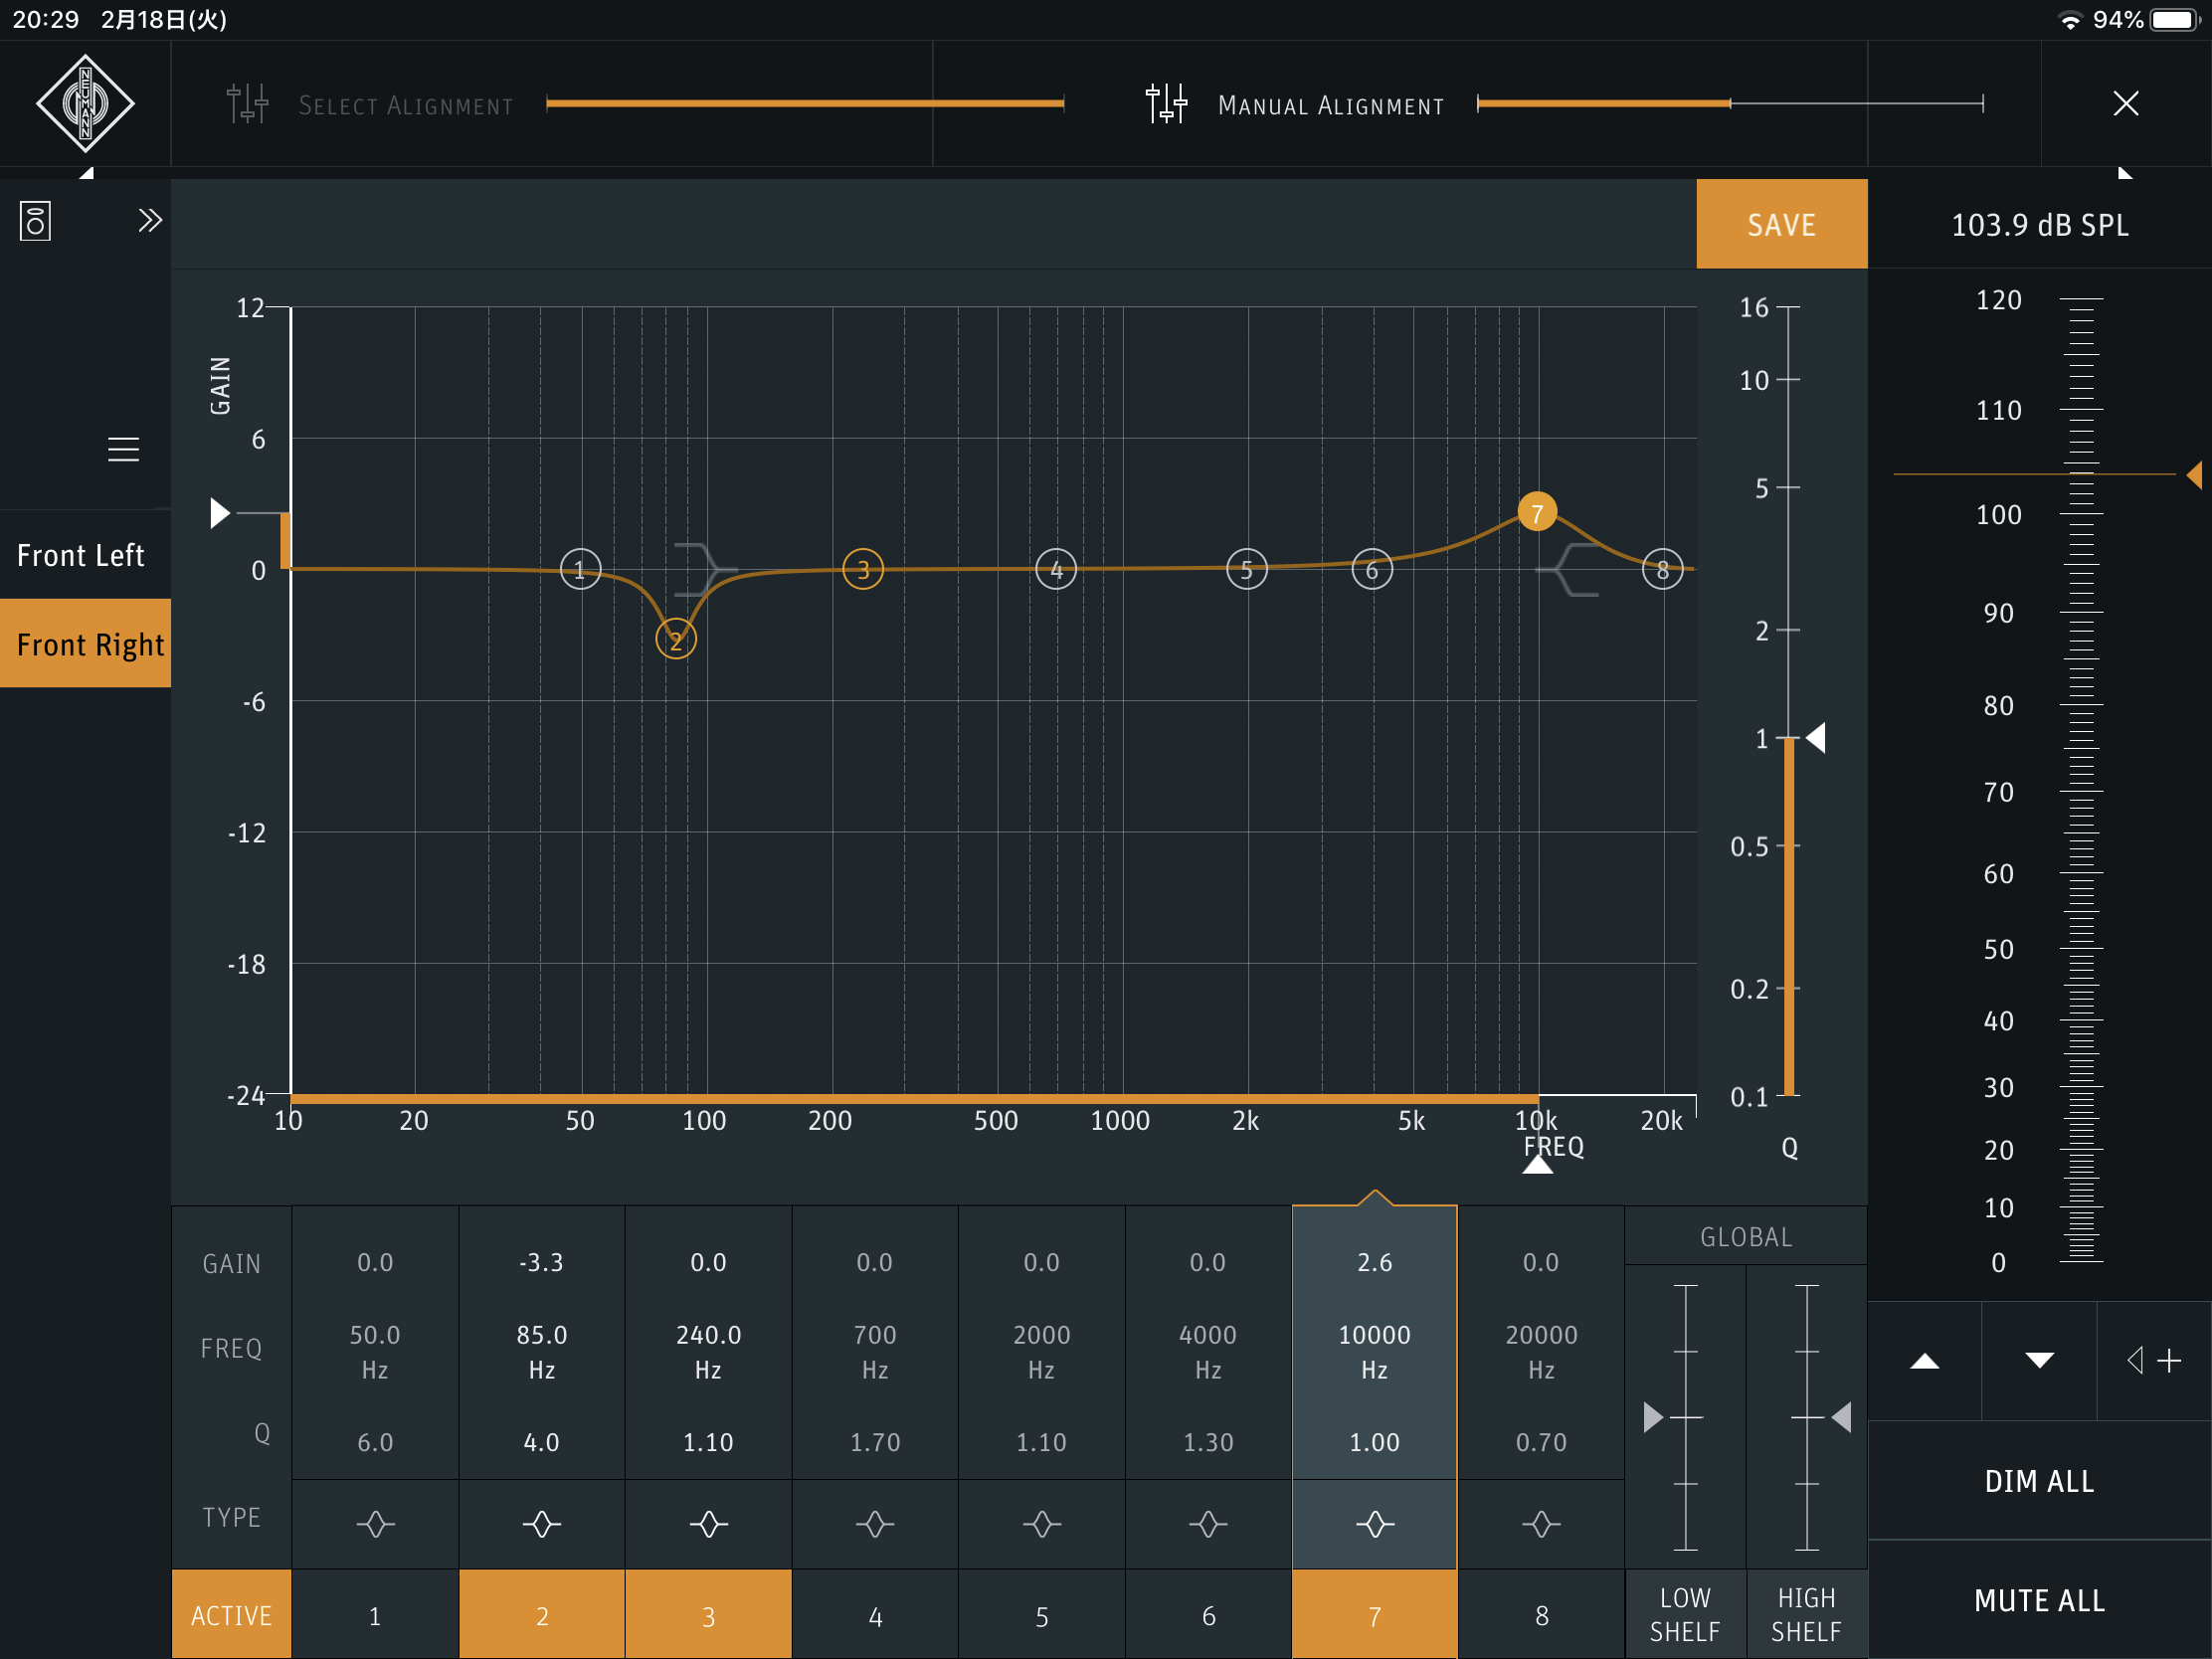Select the High Shelf global filter
Image resolution: width=2212 pixels, height=1659 pixels.
click(x=1806, y=1614)
